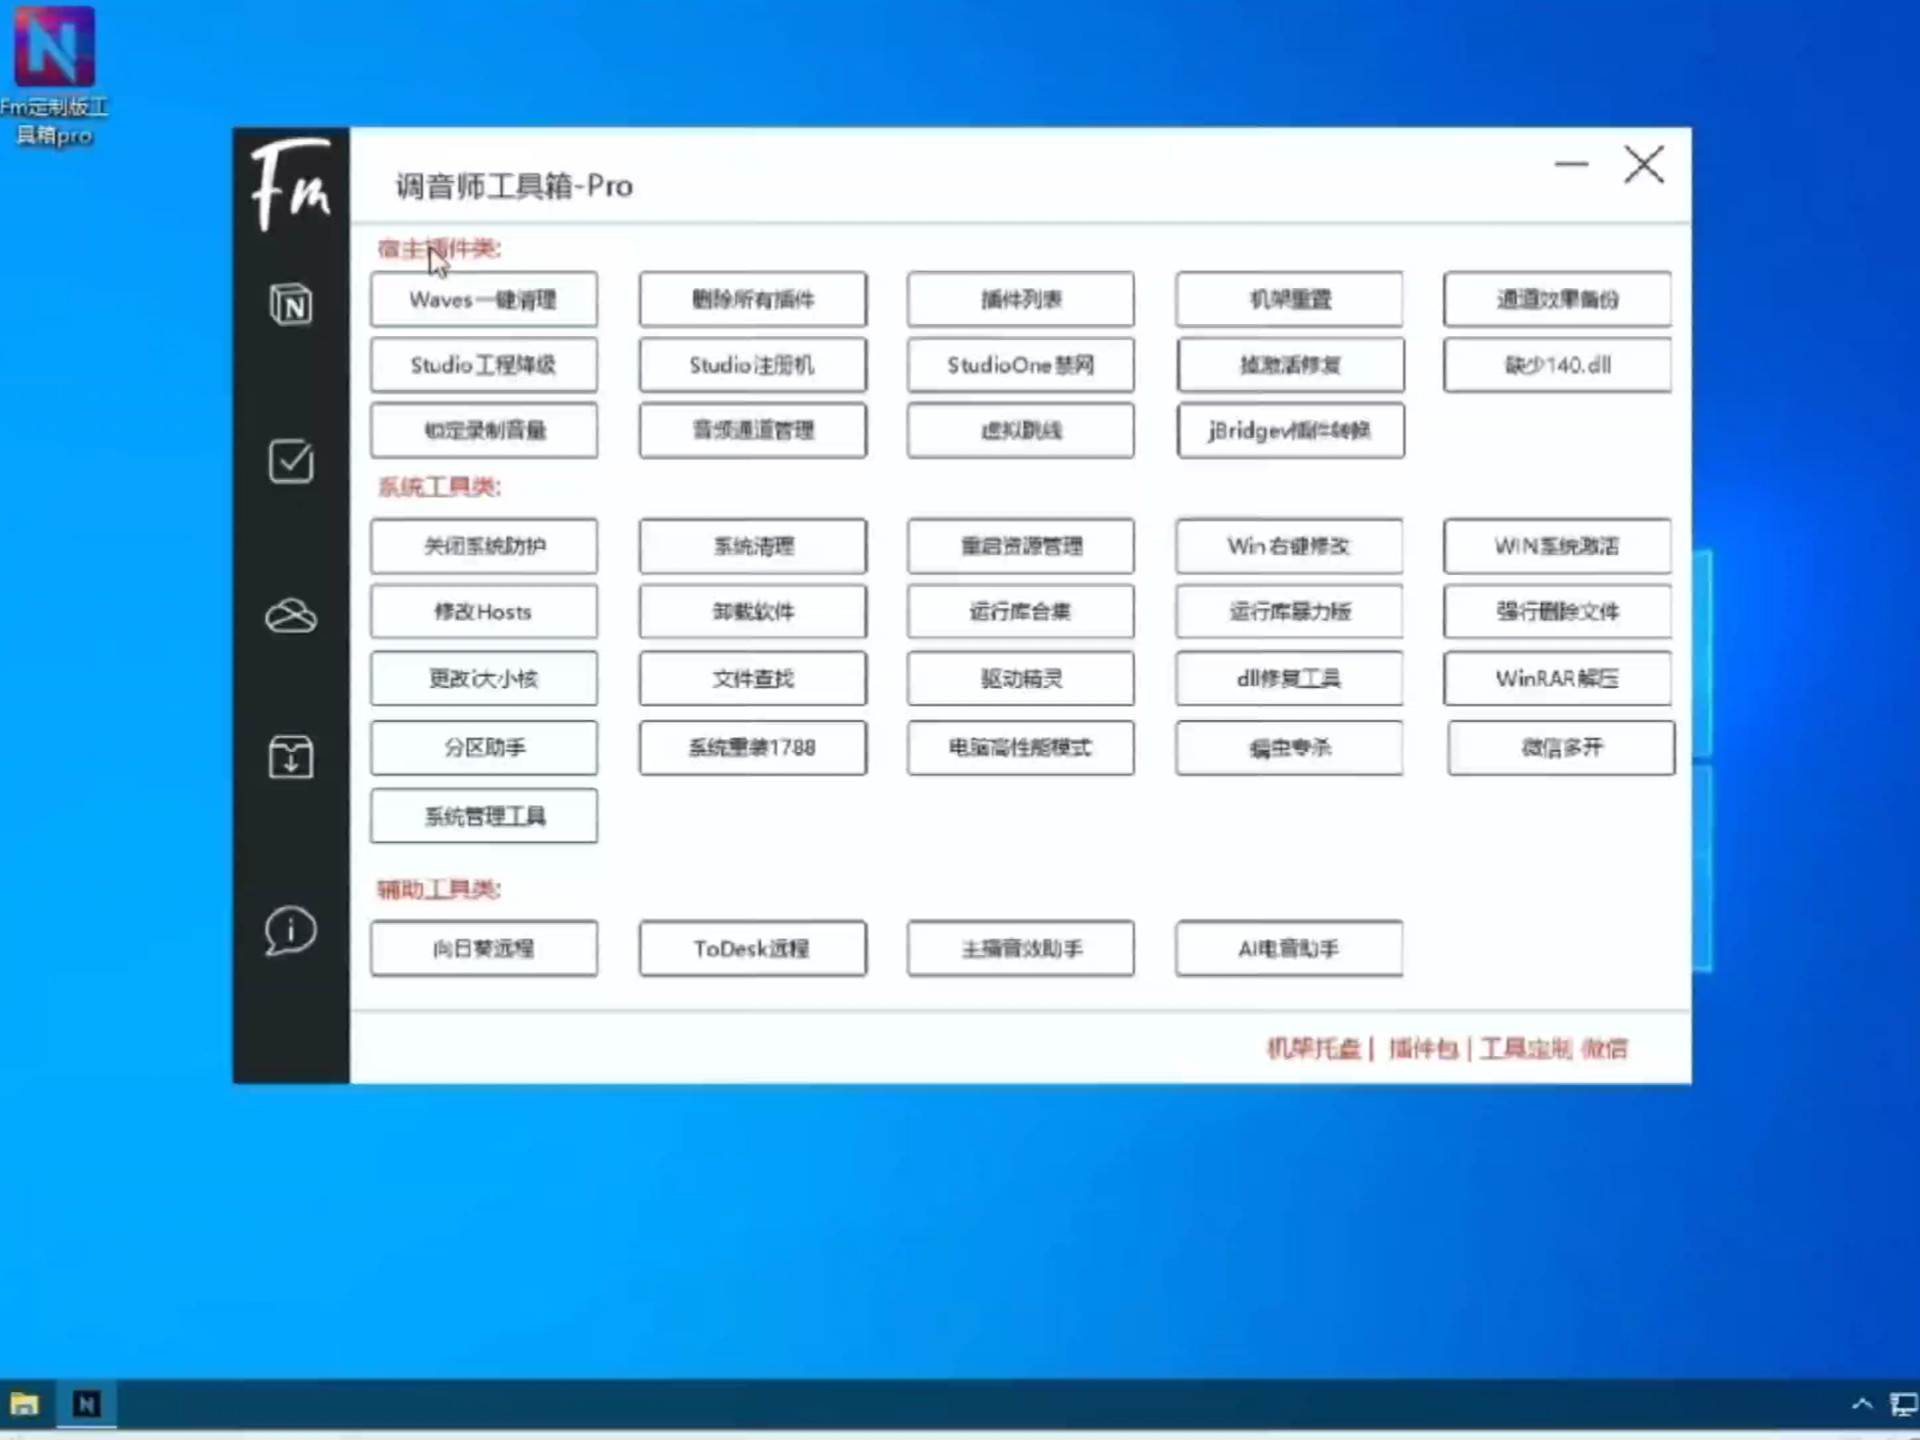
Task: Click the 调音师工具箱-Pro window title
Action: pos(514,186)
